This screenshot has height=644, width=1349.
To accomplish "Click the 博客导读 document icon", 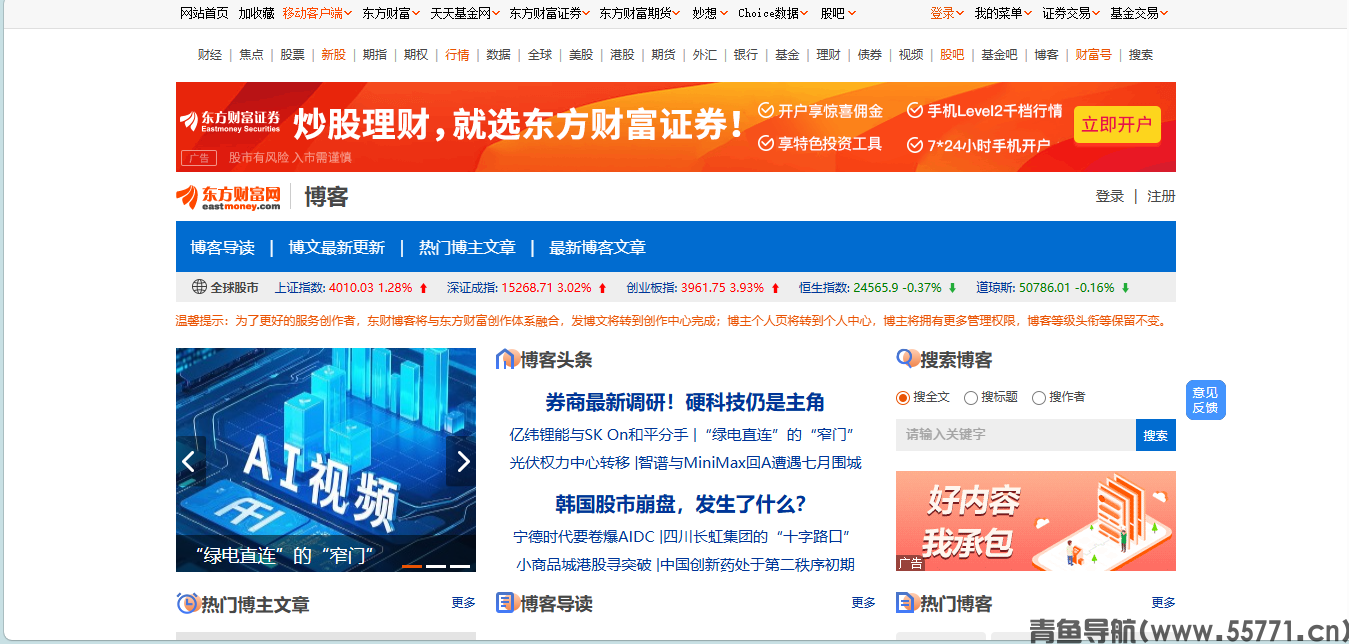I will point(506,603).
